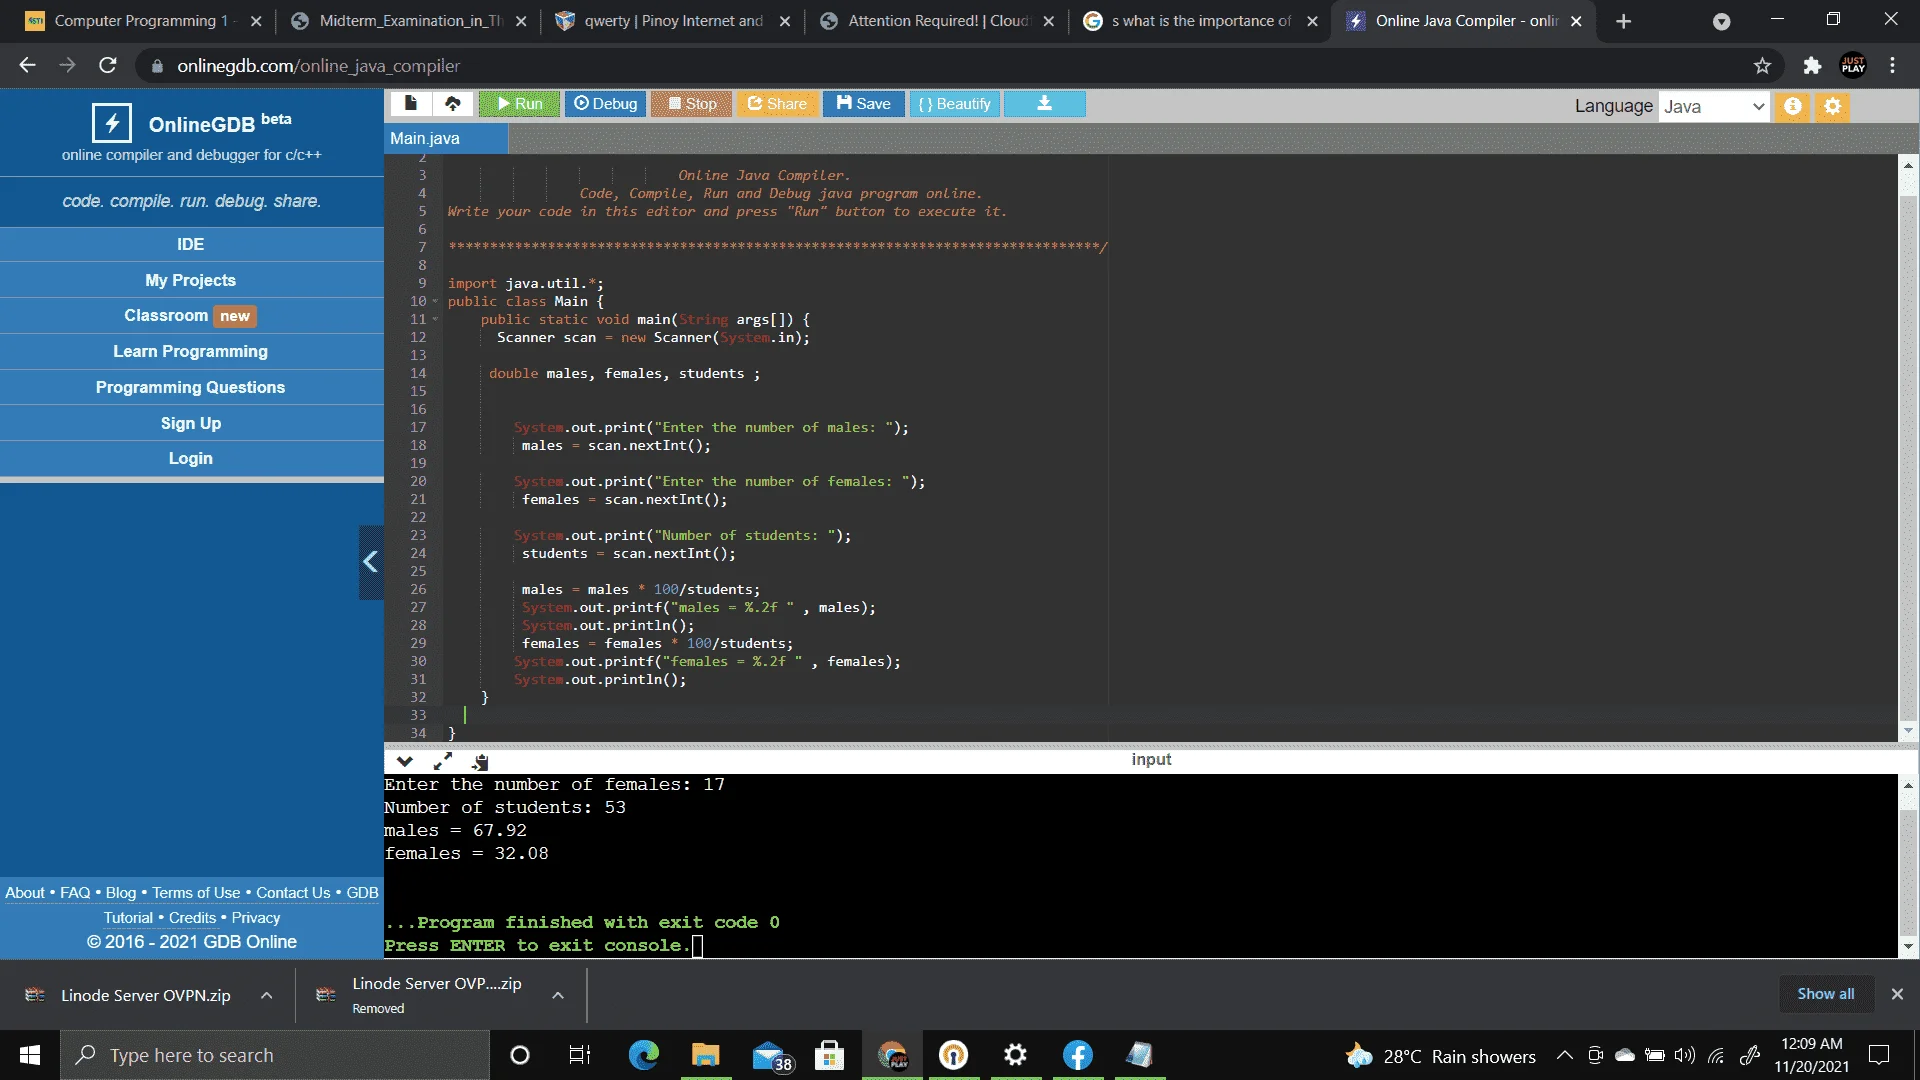Stop the running program
This screenshot has height=1080, width=1920.
(x=692, y=103)
